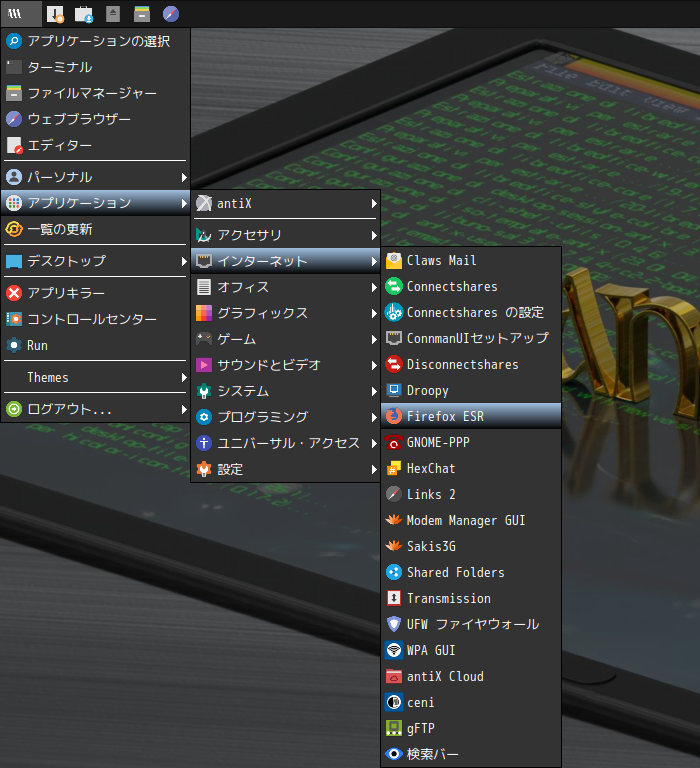Click the WPA GUI wifi icon
Image resolution: width=700 pixels, height=768 pixels.
tap(394, 650)
